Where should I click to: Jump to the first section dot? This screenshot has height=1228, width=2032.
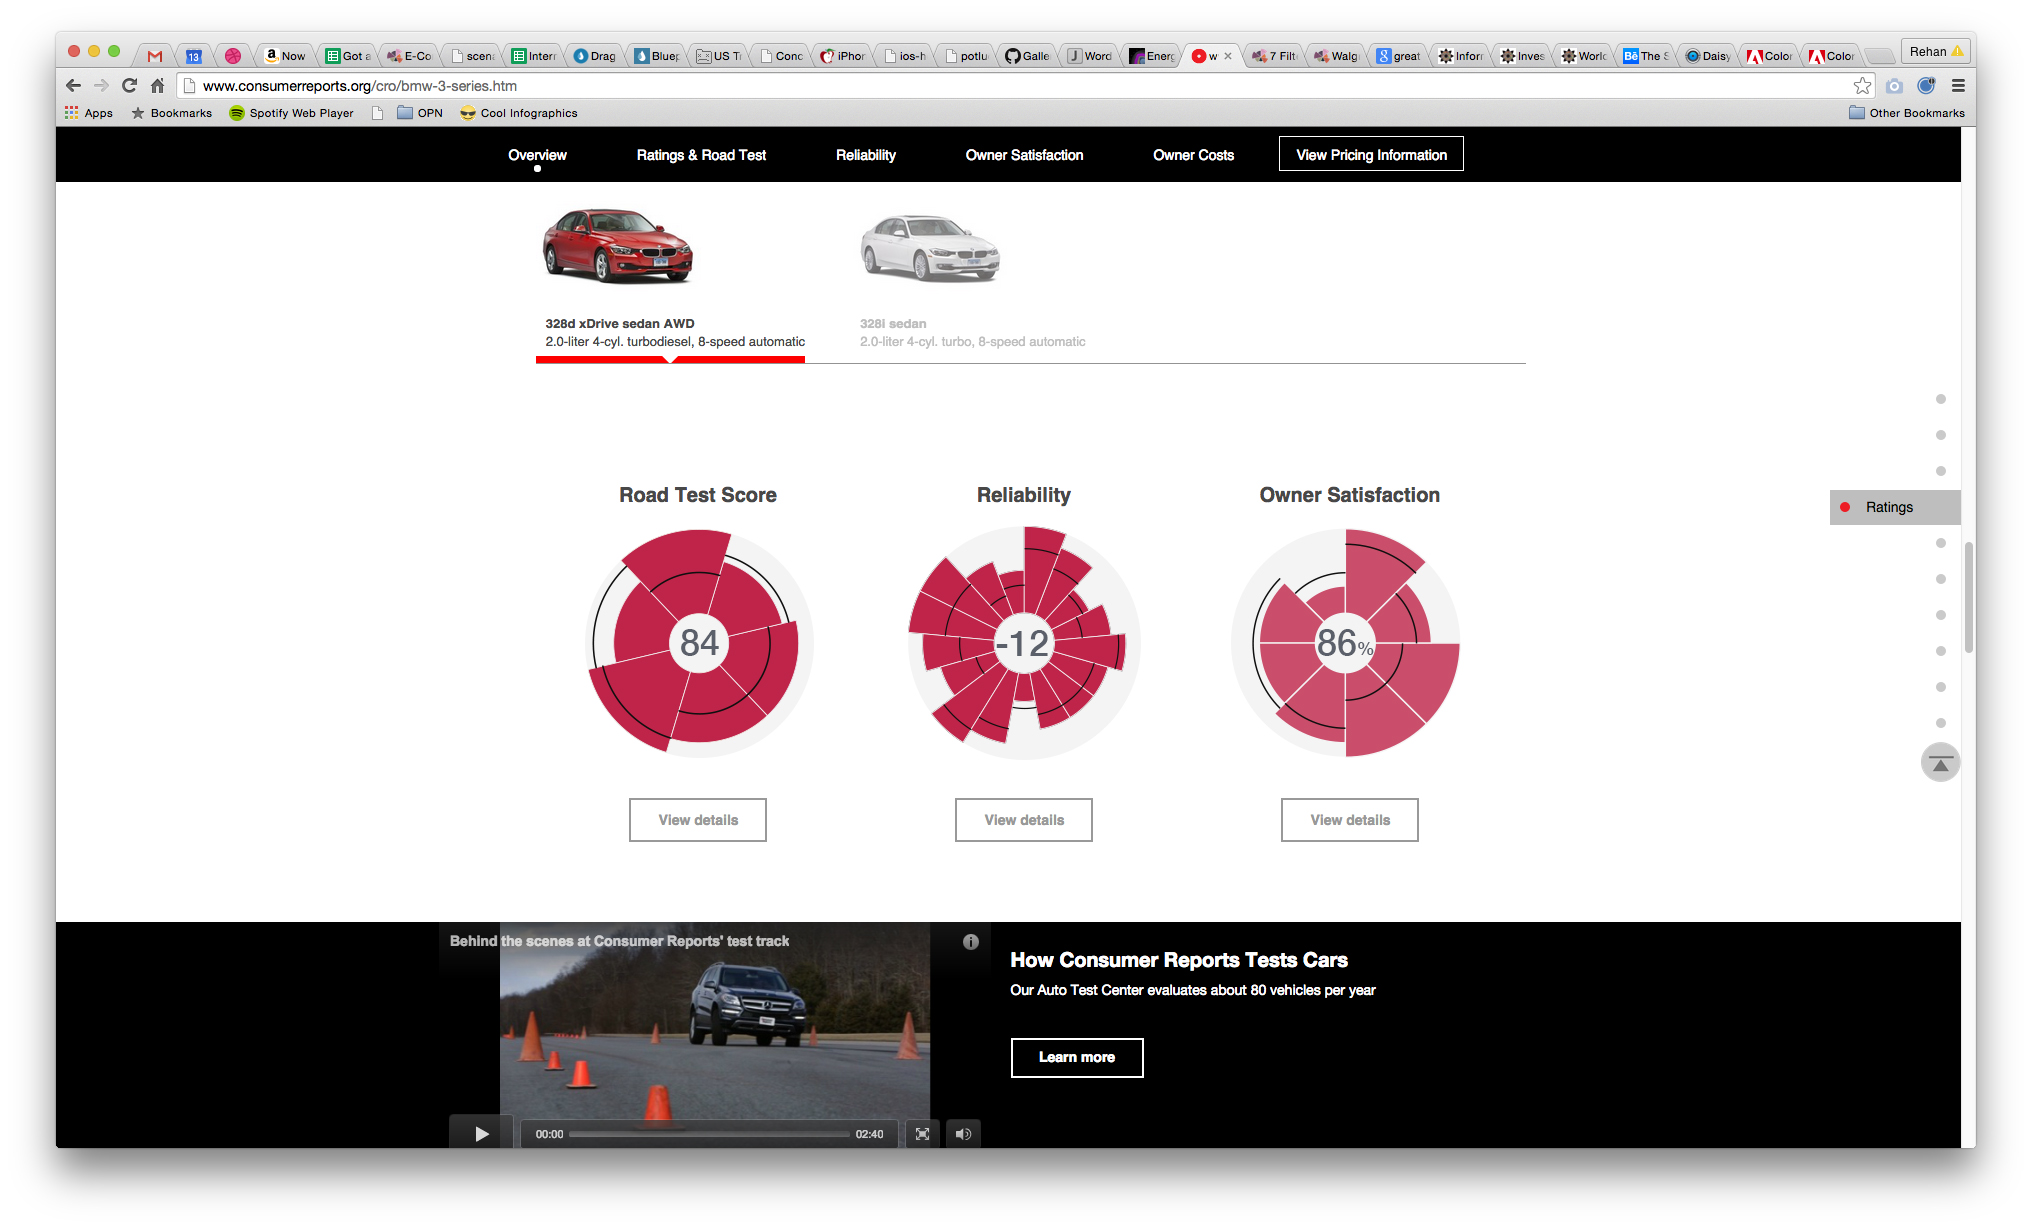(1941, 399)
